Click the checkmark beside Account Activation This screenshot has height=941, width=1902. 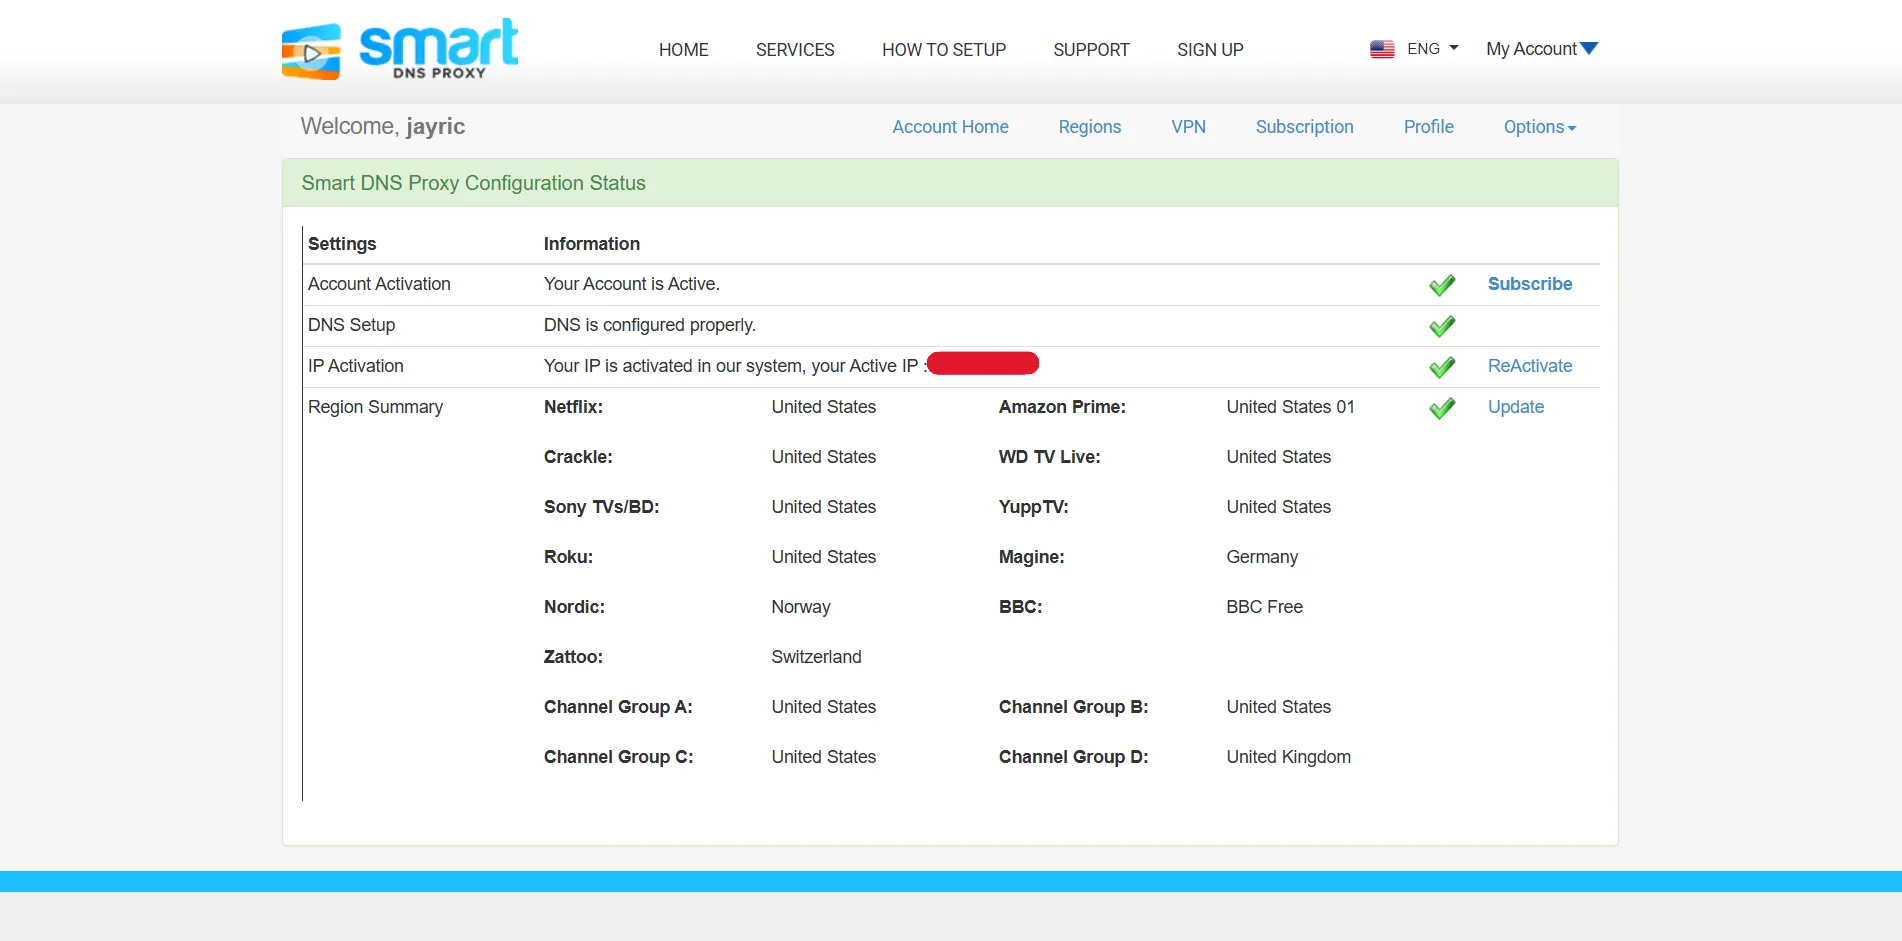(x=1442, y=285)
